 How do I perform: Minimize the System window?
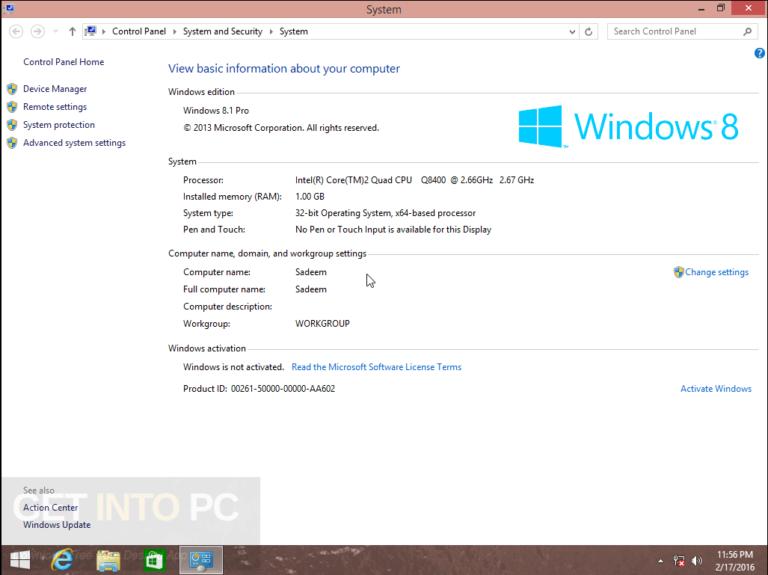click(701, 9)
